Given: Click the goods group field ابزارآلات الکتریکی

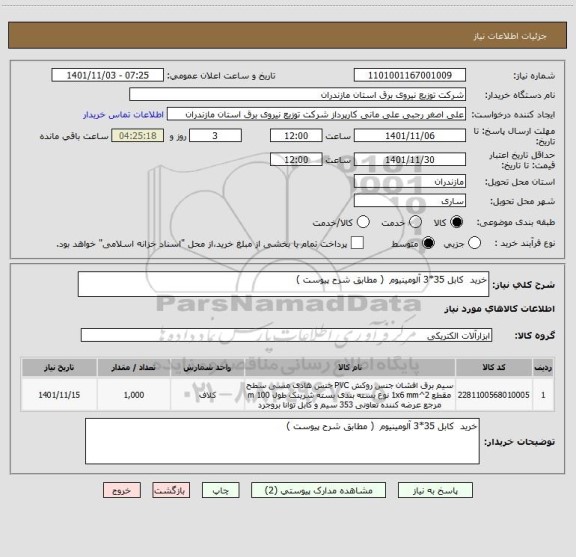Looking at the screenshot, I should 286,335.
